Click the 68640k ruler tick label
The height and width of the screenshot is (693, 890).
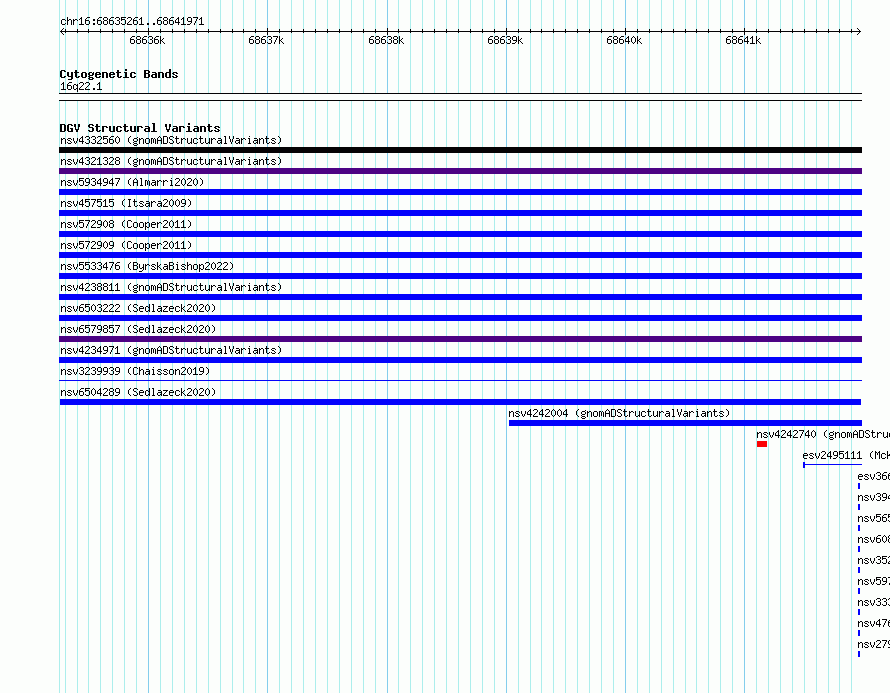624,40
